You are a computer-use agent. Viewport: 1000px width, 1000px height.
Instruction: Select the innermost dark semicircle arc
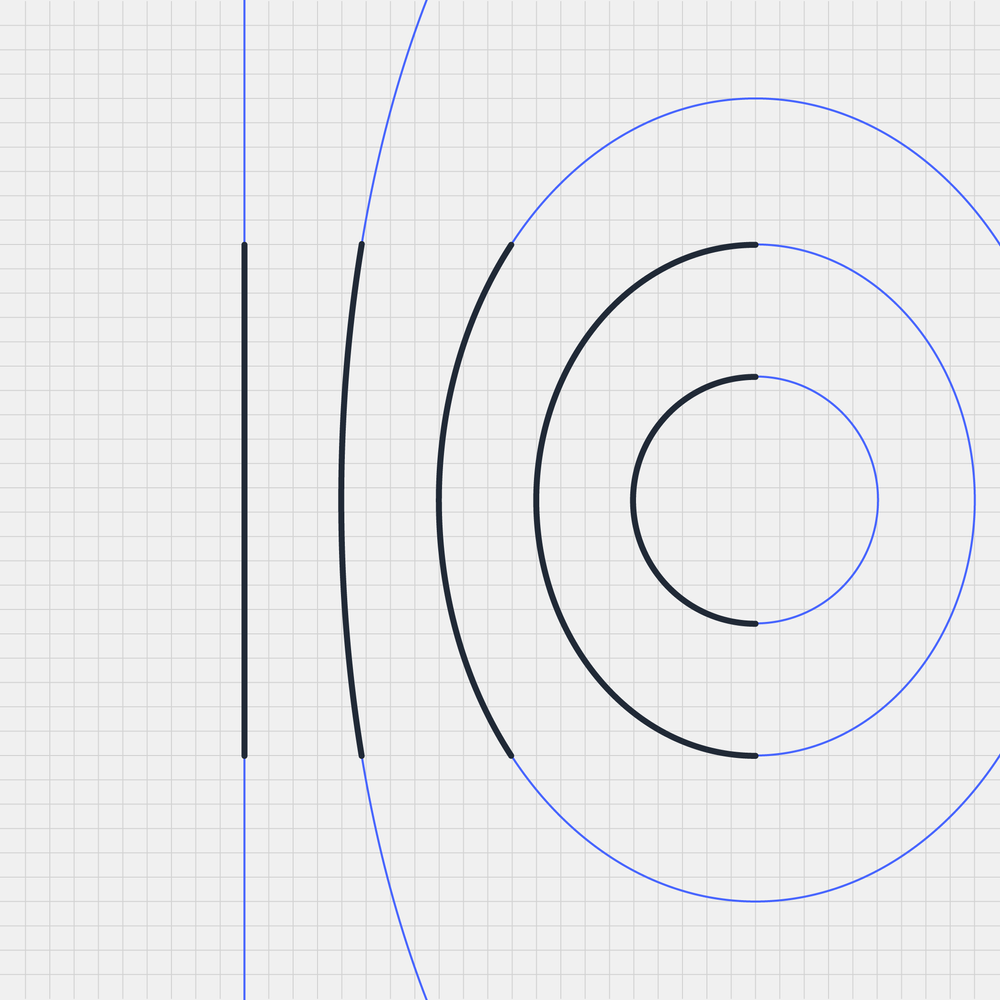[632, 500]
